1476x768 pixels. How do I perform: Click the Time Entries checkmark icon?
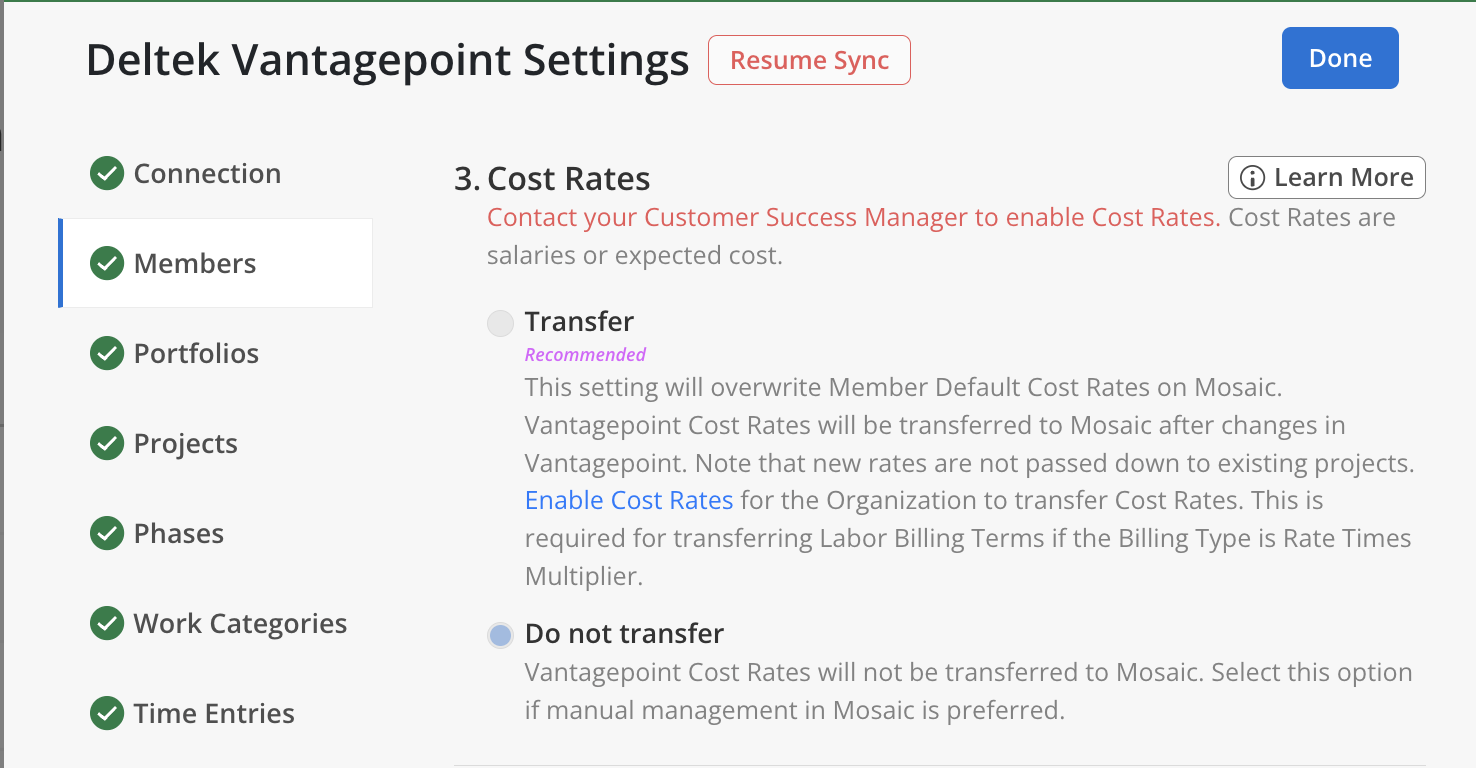click(107, 714)
